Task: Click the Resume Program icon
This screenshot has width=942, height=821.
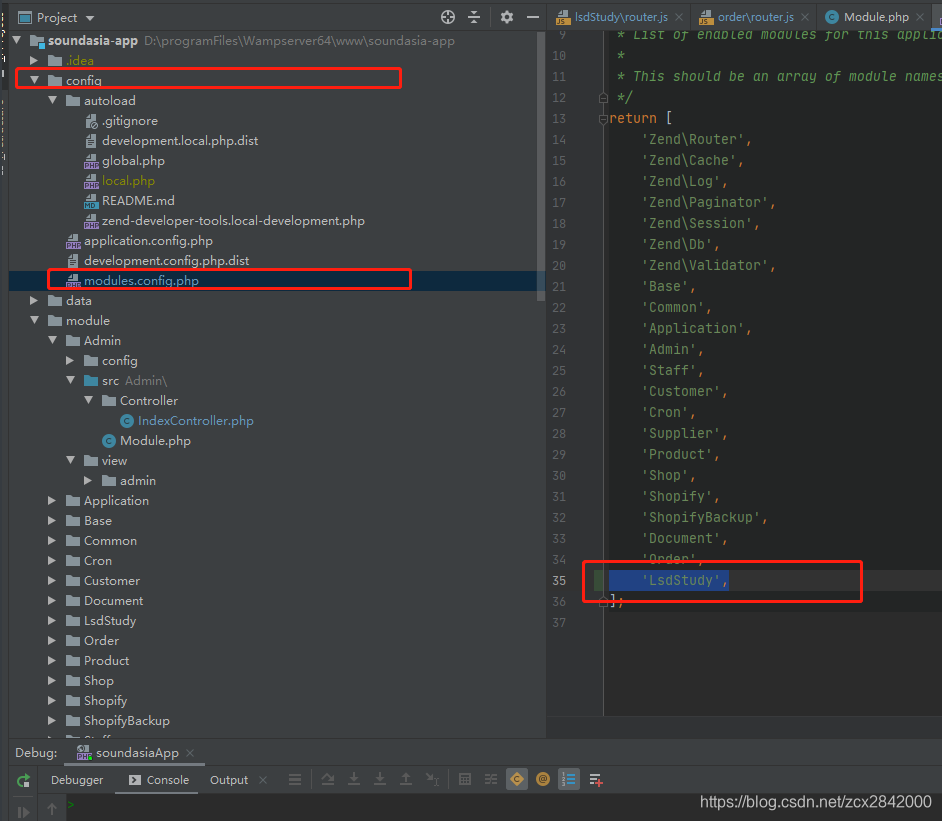Action: 23,812
